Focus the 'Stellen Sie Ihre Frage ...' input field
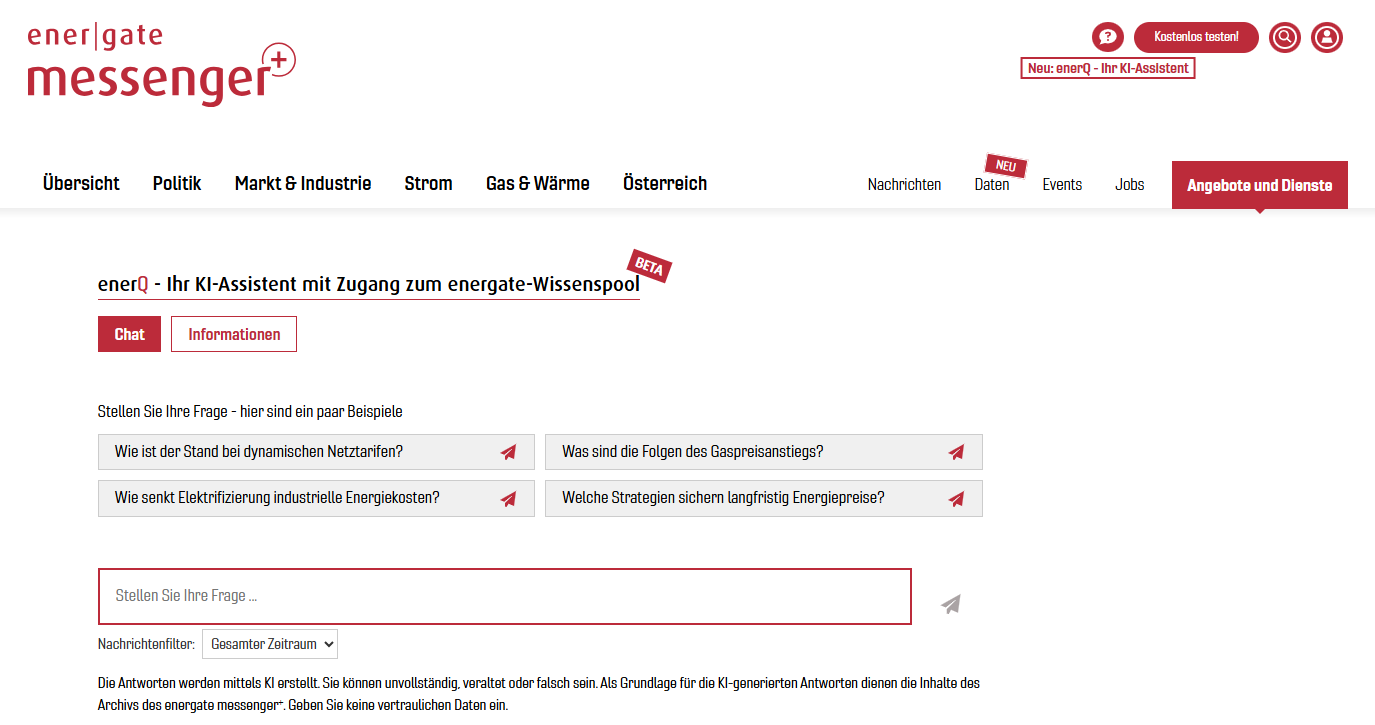This screenshot has width=1375, height=725. click(x=505, y=596)
